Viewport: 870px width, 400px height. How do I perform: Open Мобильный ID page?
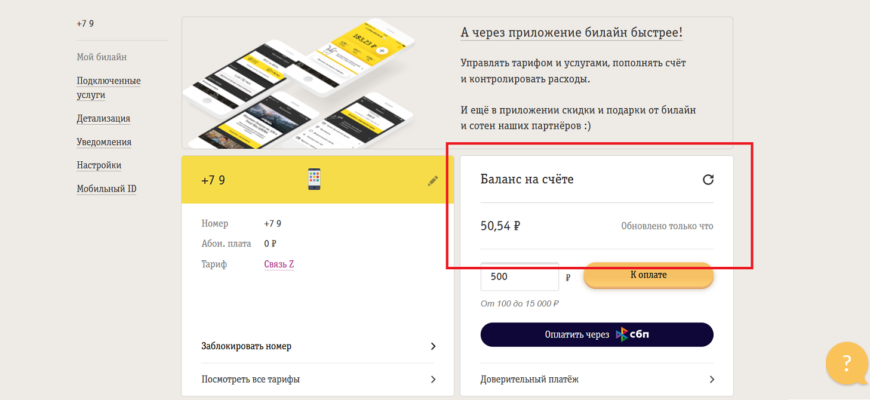[x=107, y=189]
